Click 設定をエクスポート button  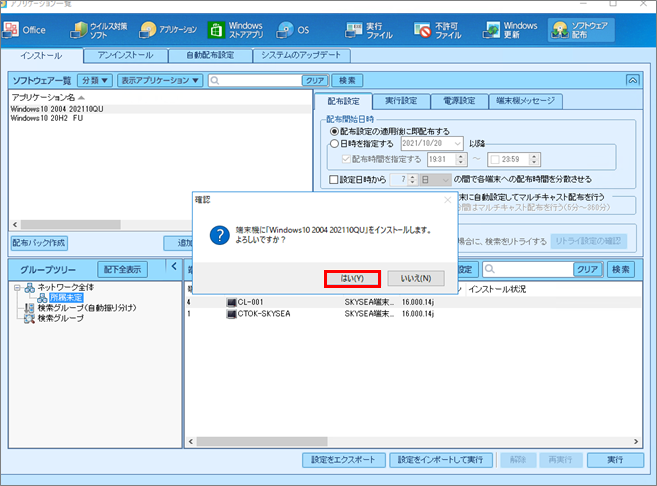point(343,460)
